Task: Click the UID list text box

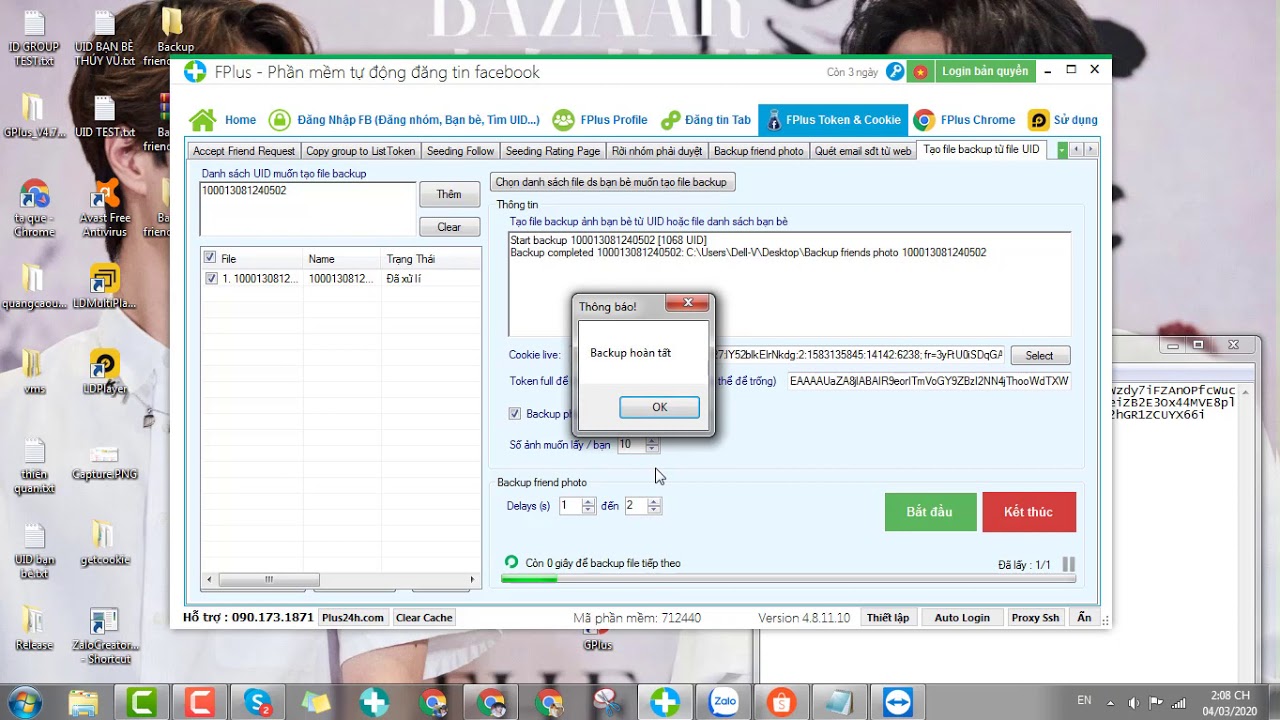Action: pos(308,209)
